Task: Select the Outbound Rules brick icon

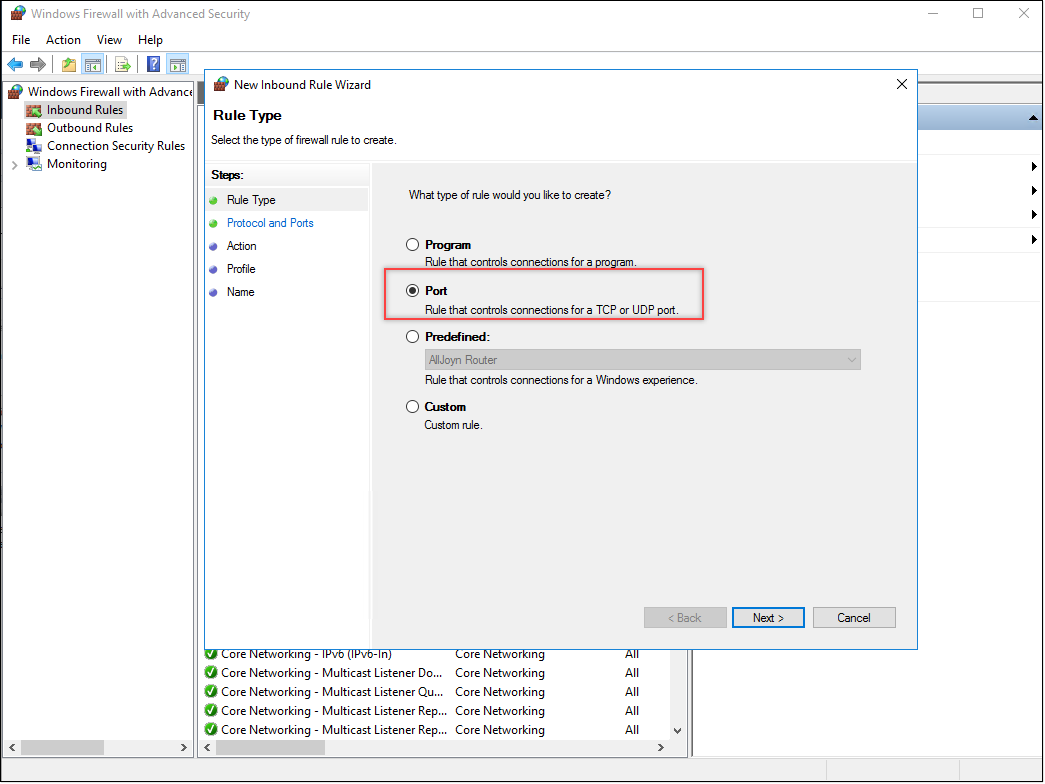Action: (x=34, y=128)
